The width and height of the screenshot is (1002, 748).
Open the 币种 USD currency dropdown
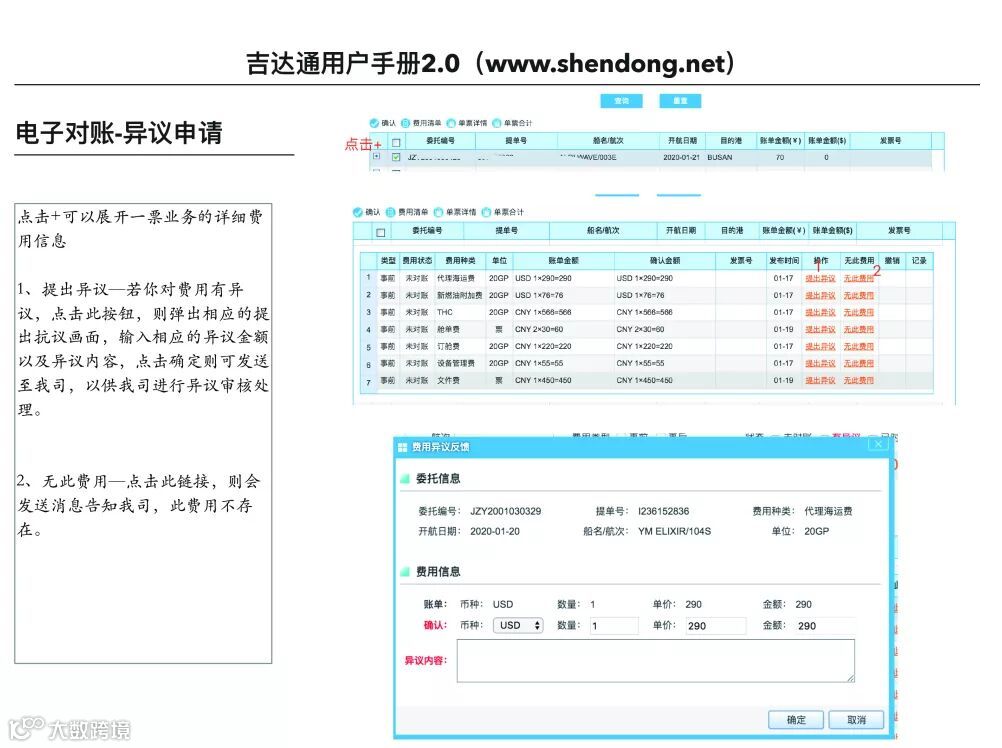518,625
